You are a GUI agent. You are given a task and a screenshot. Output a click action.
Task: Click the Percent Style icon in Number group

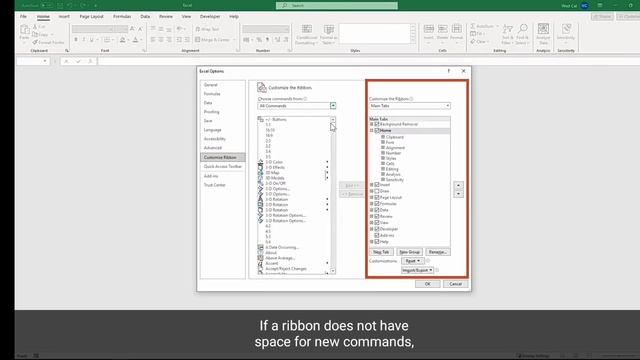point(259,40)
